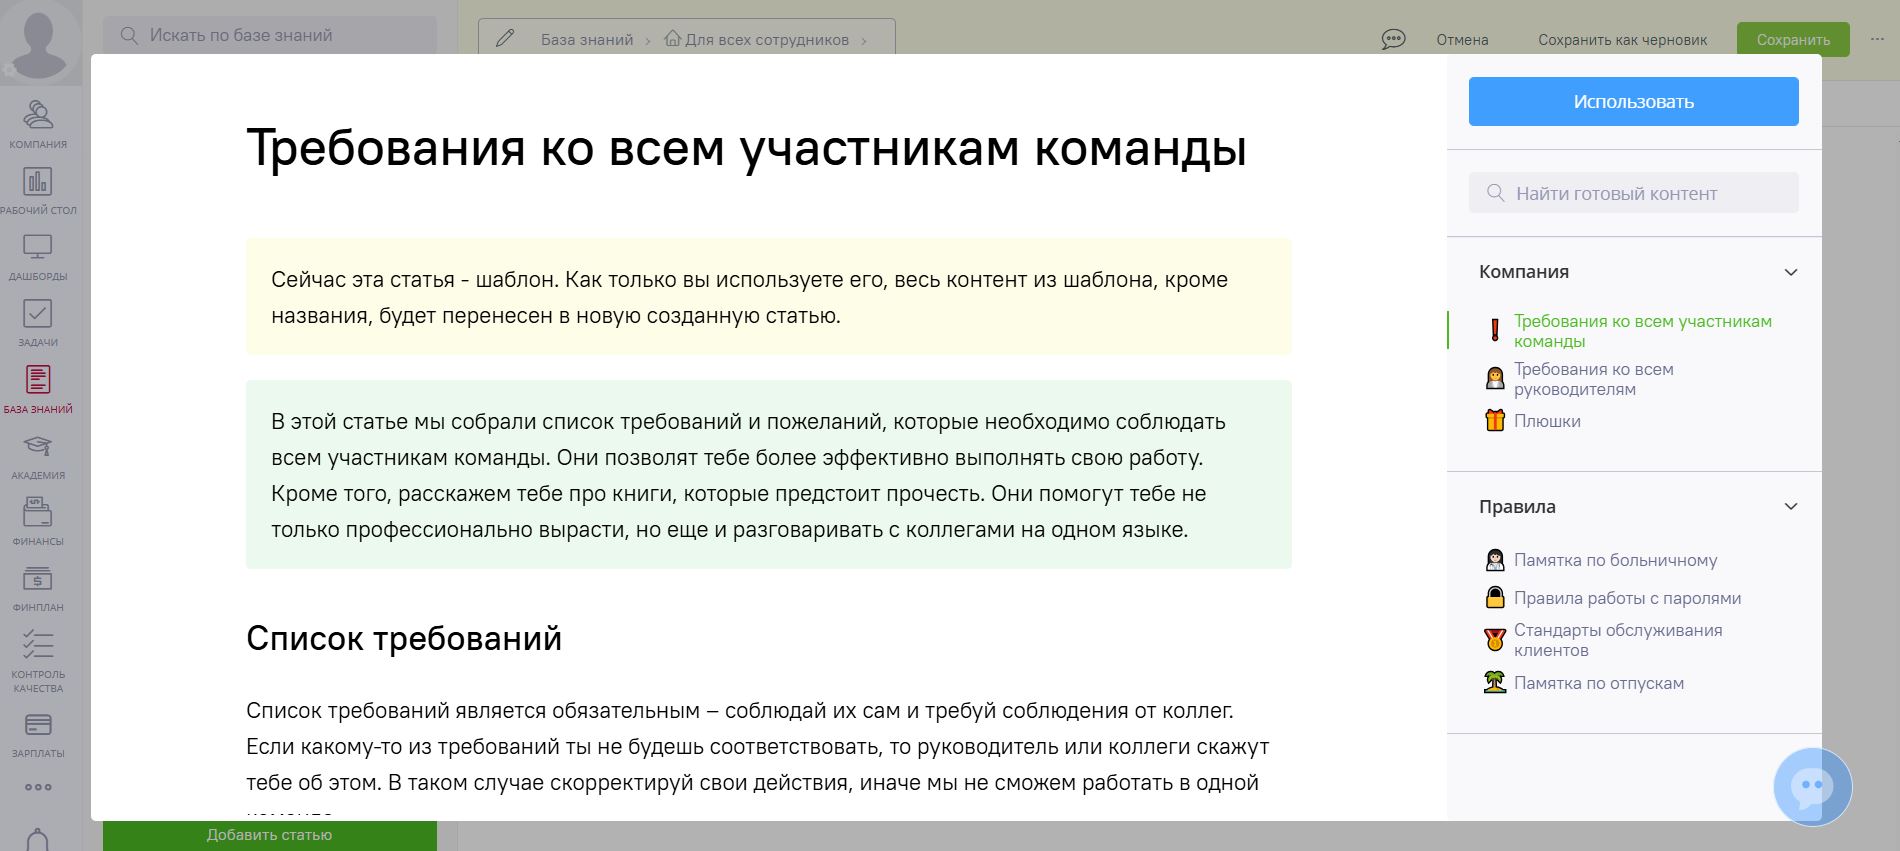Open Контроль качества sidebar section
The image size is (1900, 851).
38,660
